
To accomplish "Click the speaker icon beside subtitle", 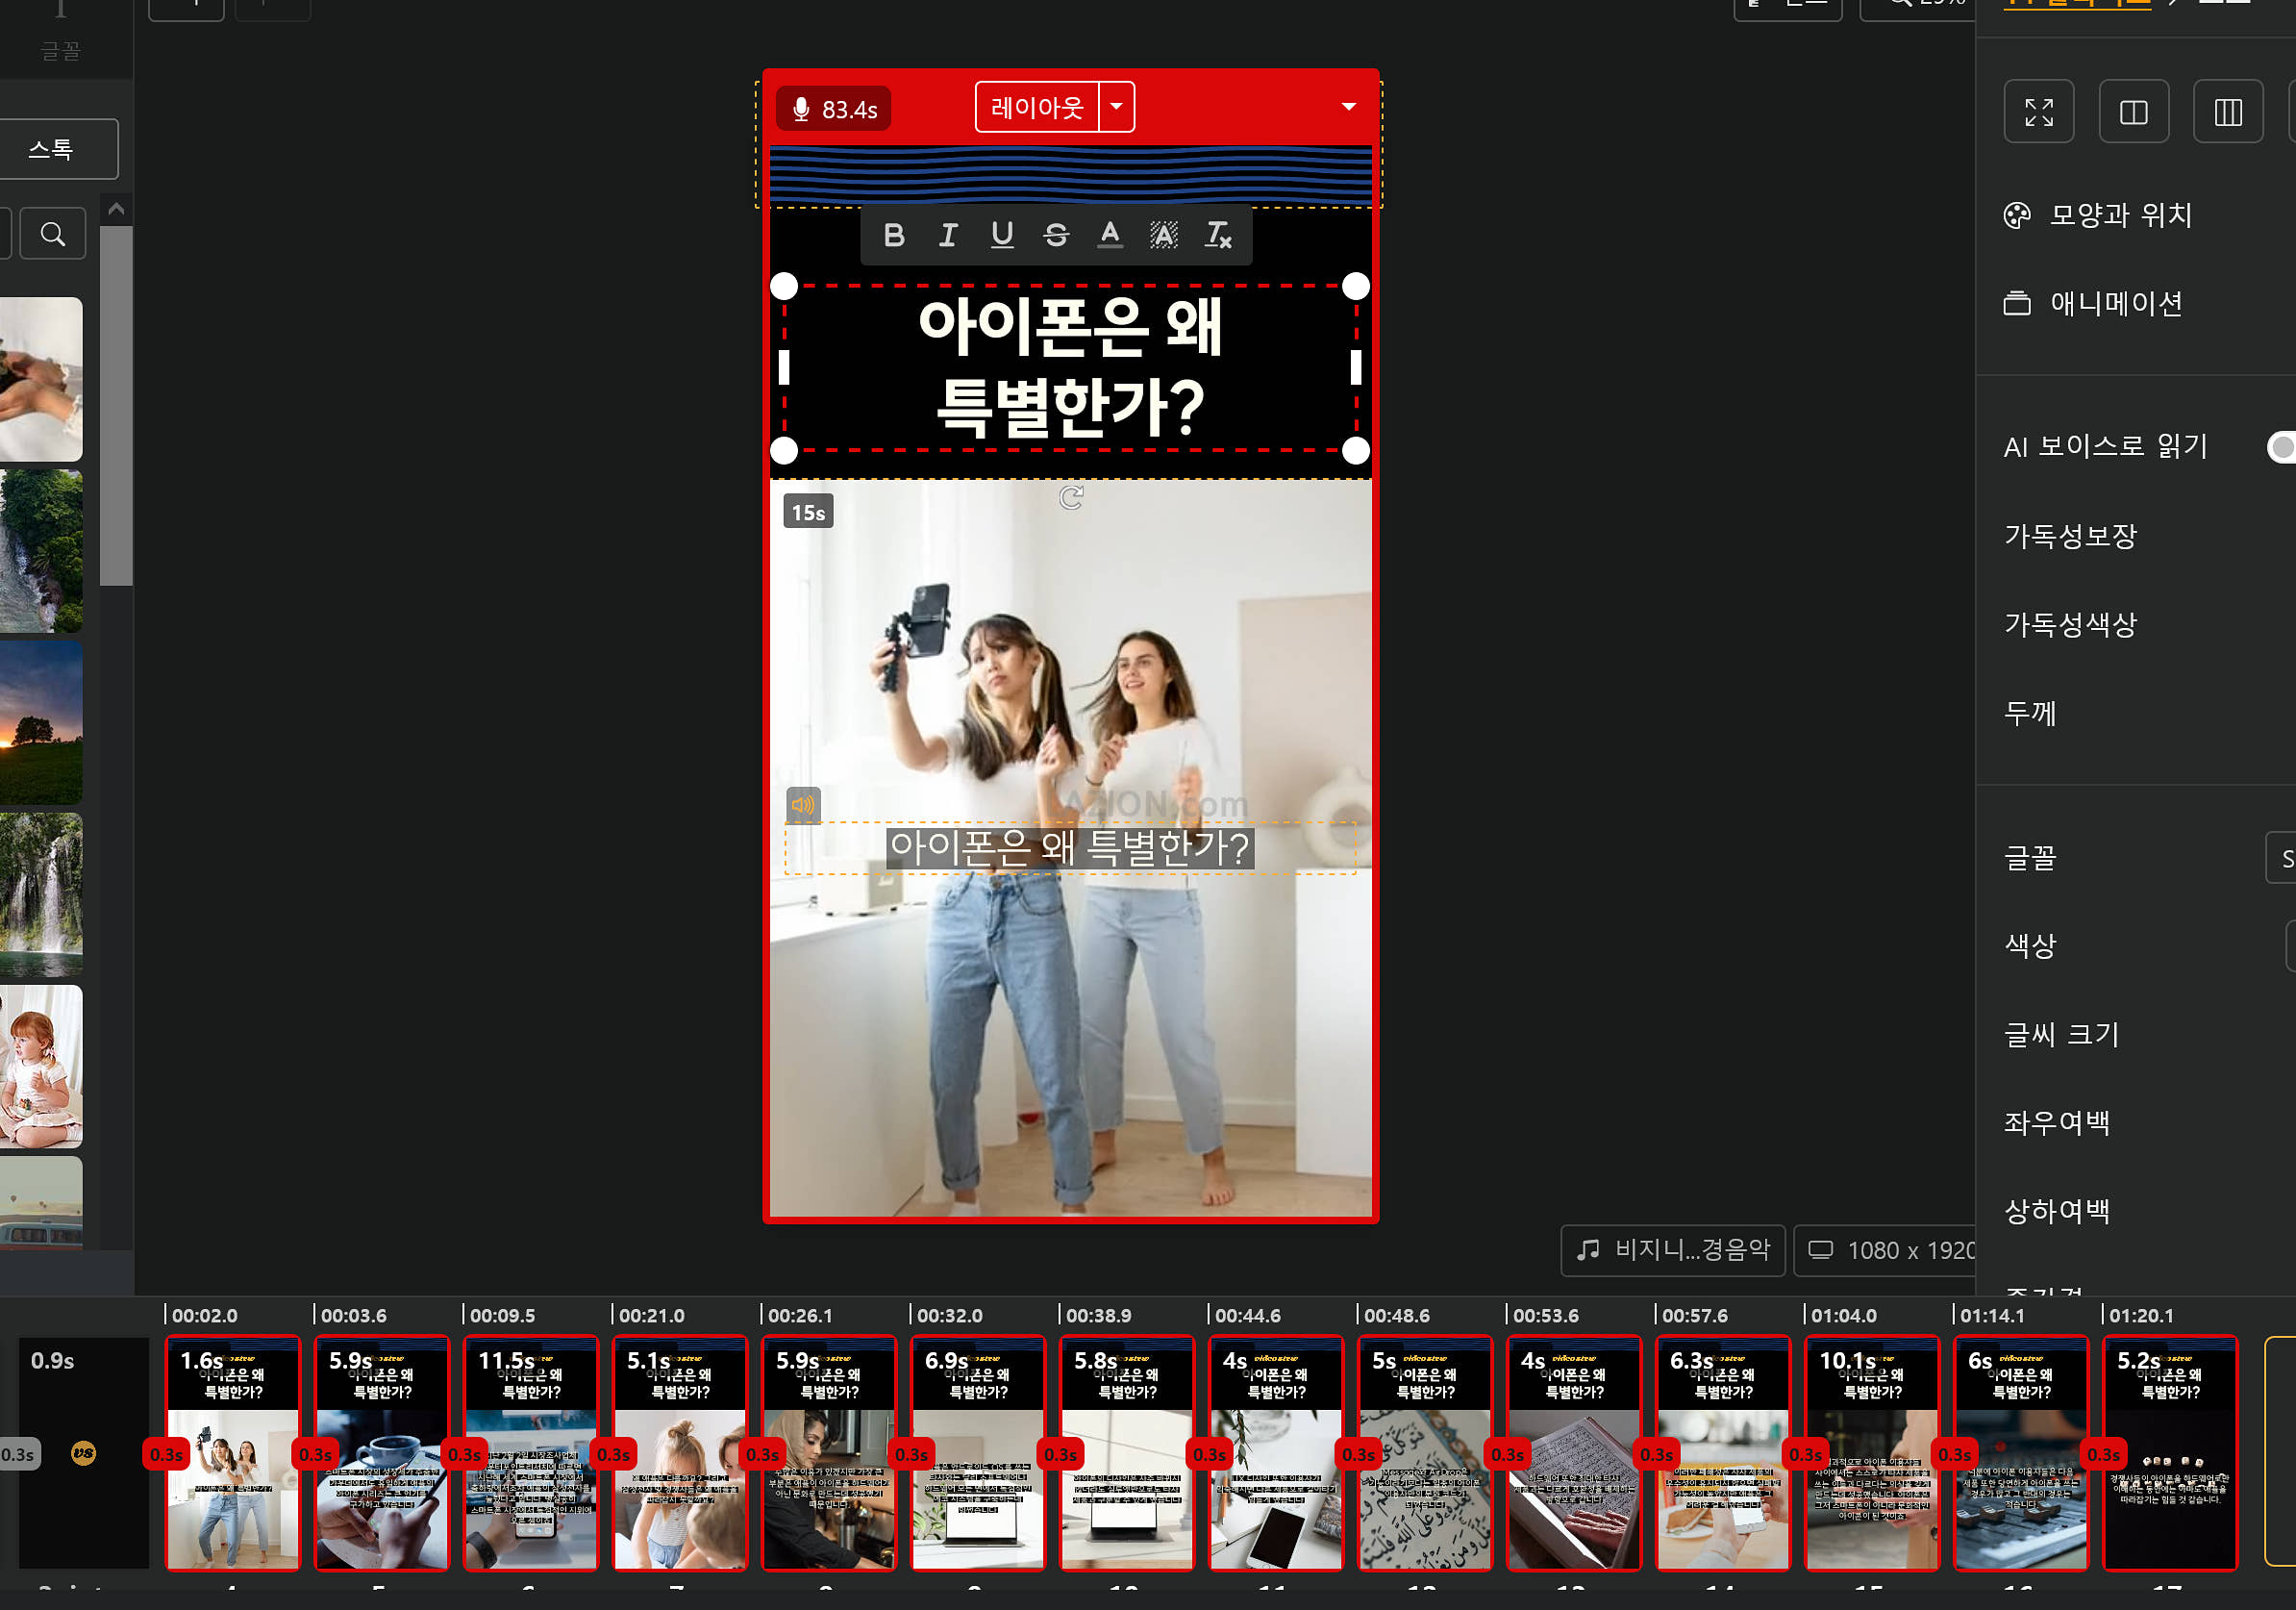I will [803, 804].
